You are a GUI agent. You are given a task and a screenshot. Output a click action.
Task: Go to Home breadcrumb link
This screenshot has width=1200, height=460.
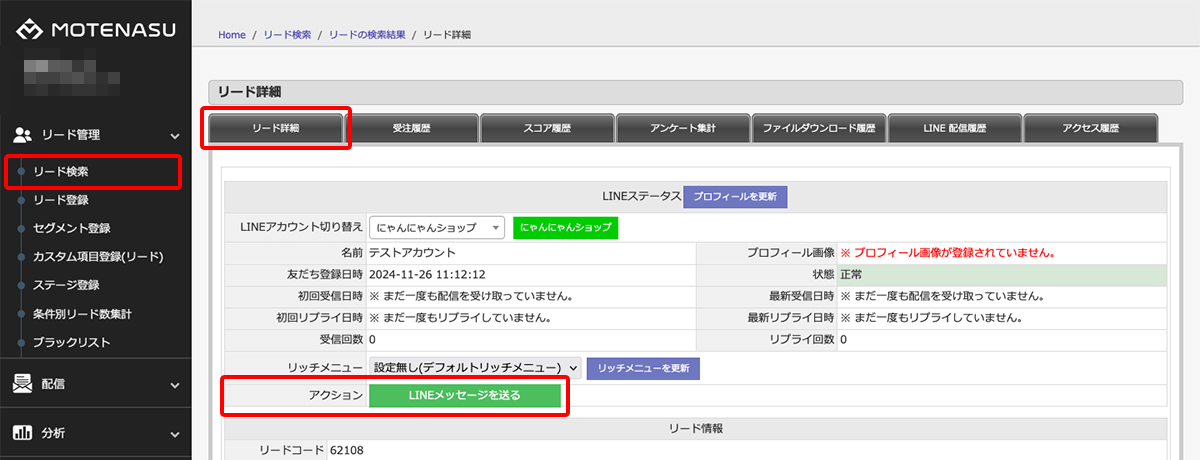pos(232,35)
